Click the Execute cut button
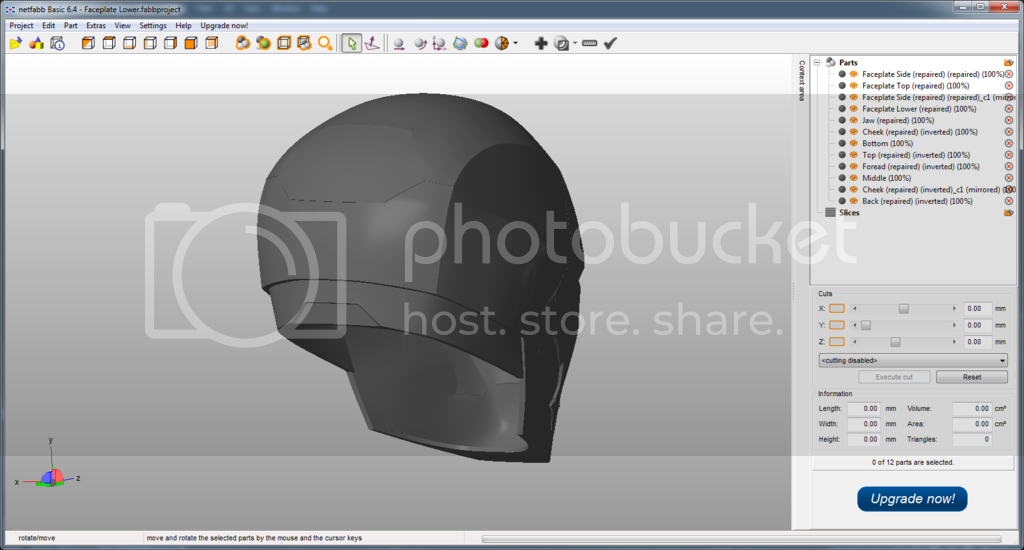 point(894,377)
